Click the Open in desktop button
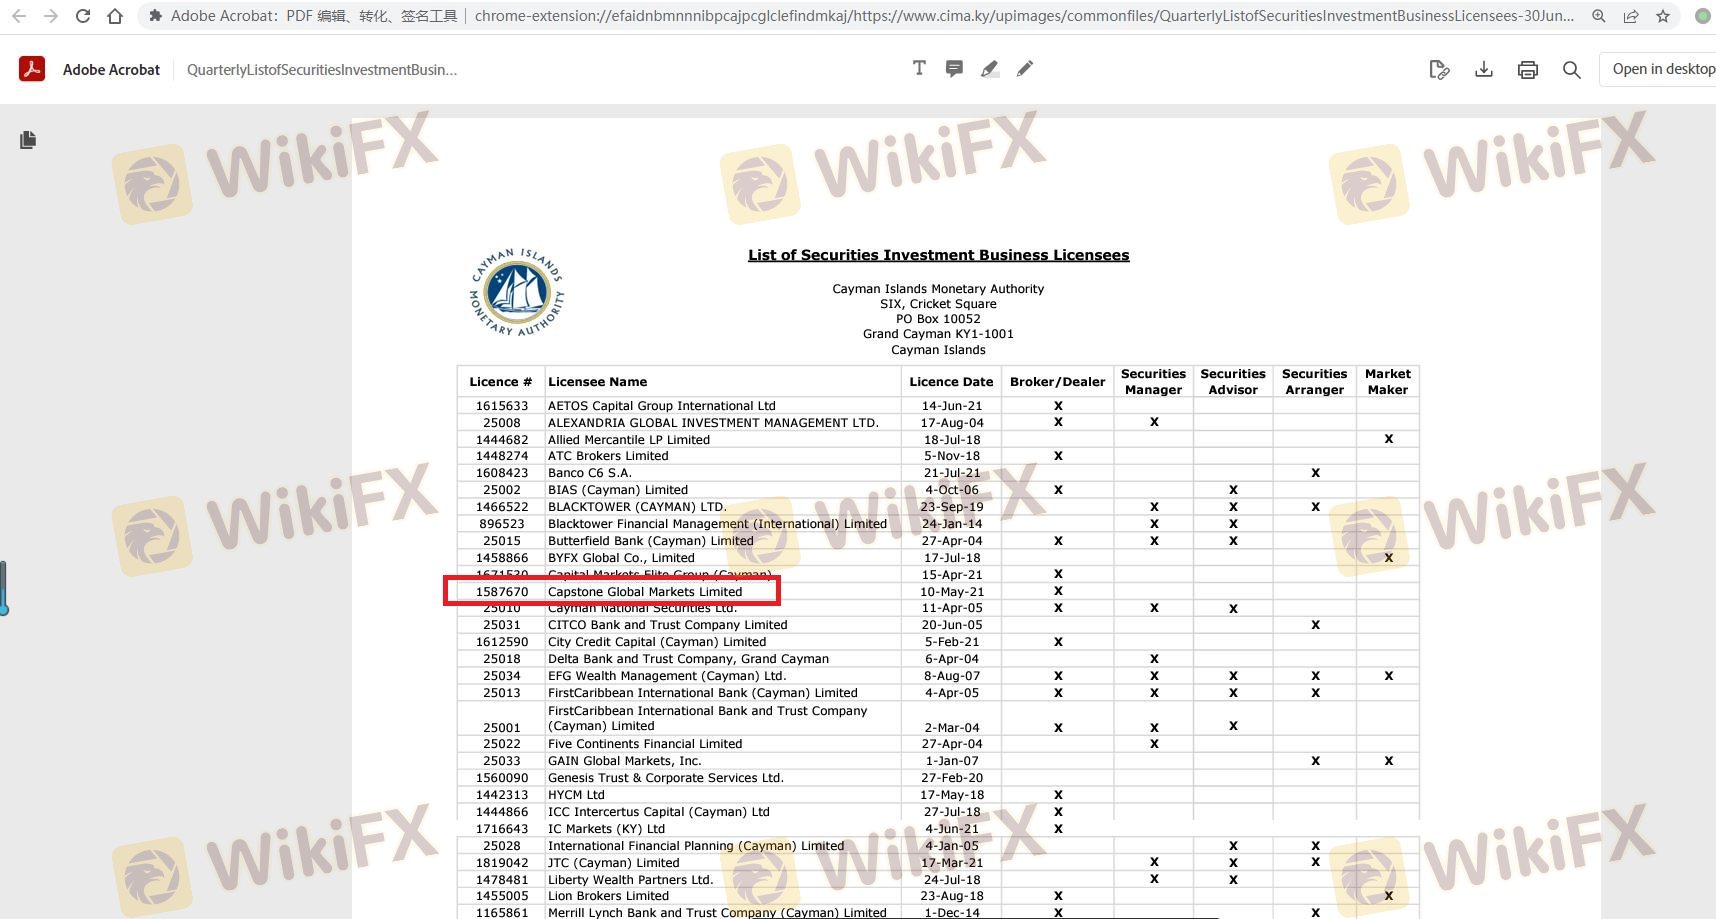 point(1662,69)
